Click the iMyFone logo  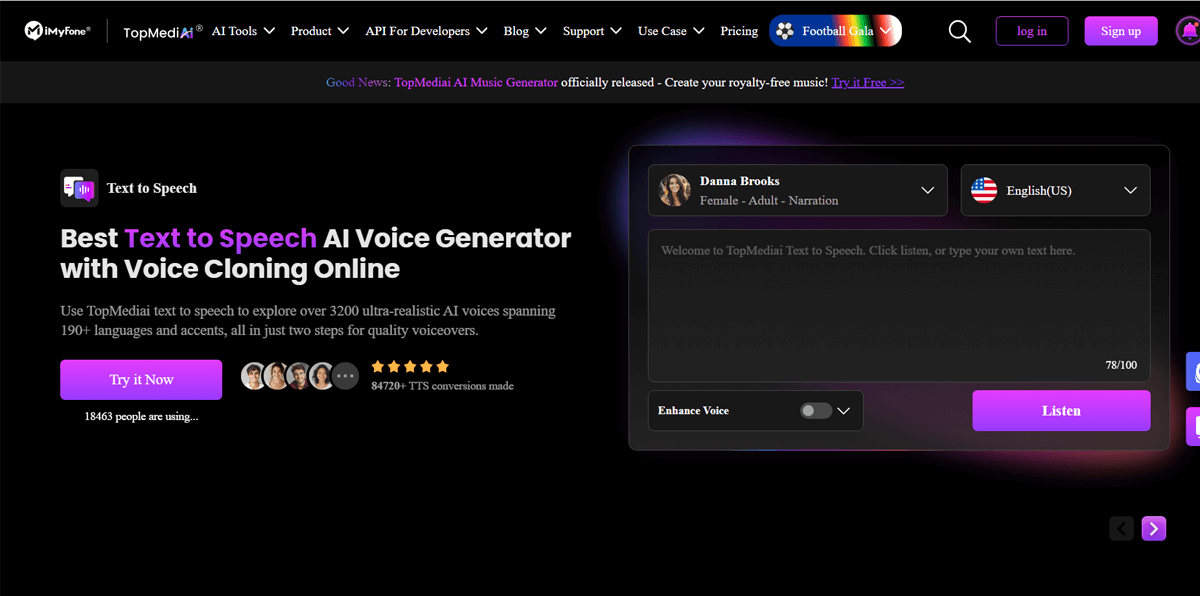tap(58, 31)
